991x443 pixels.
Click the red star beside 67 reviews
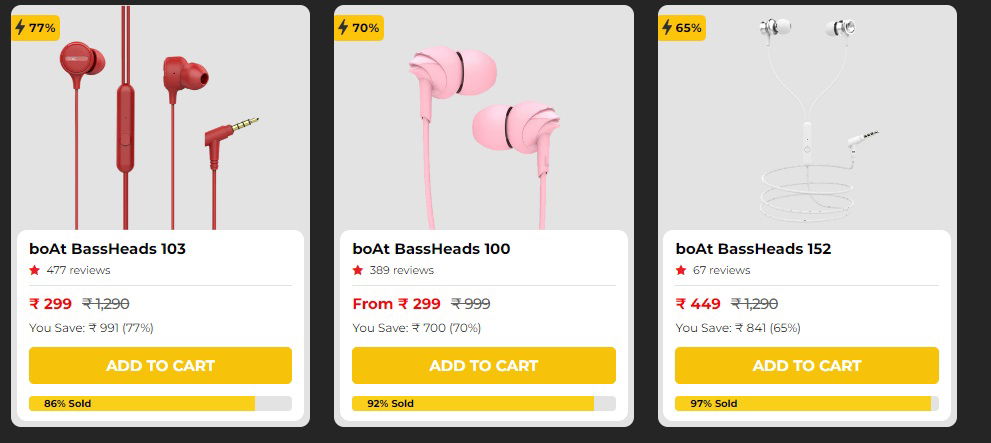tap(681, 270)
